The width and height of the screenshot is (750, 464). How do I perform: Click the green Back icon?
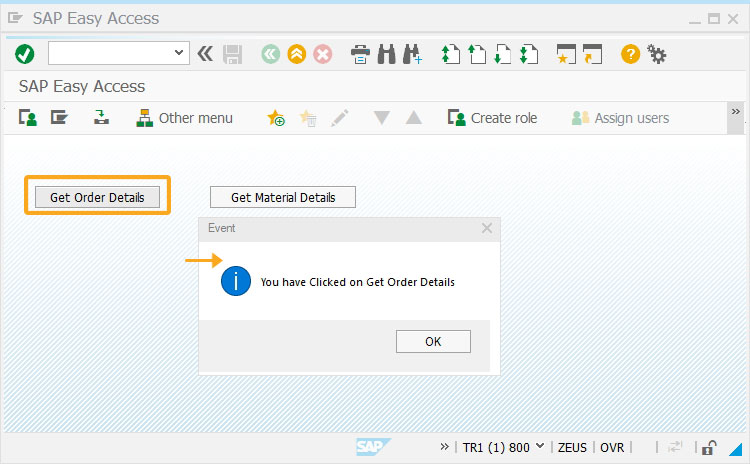click(x=270, y=54)
